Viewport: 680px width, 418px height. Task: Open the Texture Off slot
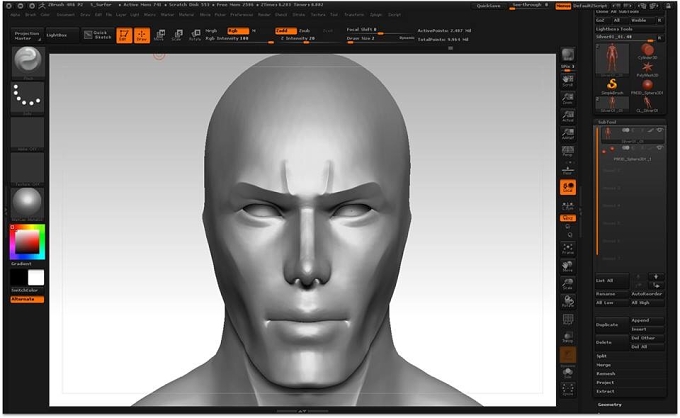(28, 169)
